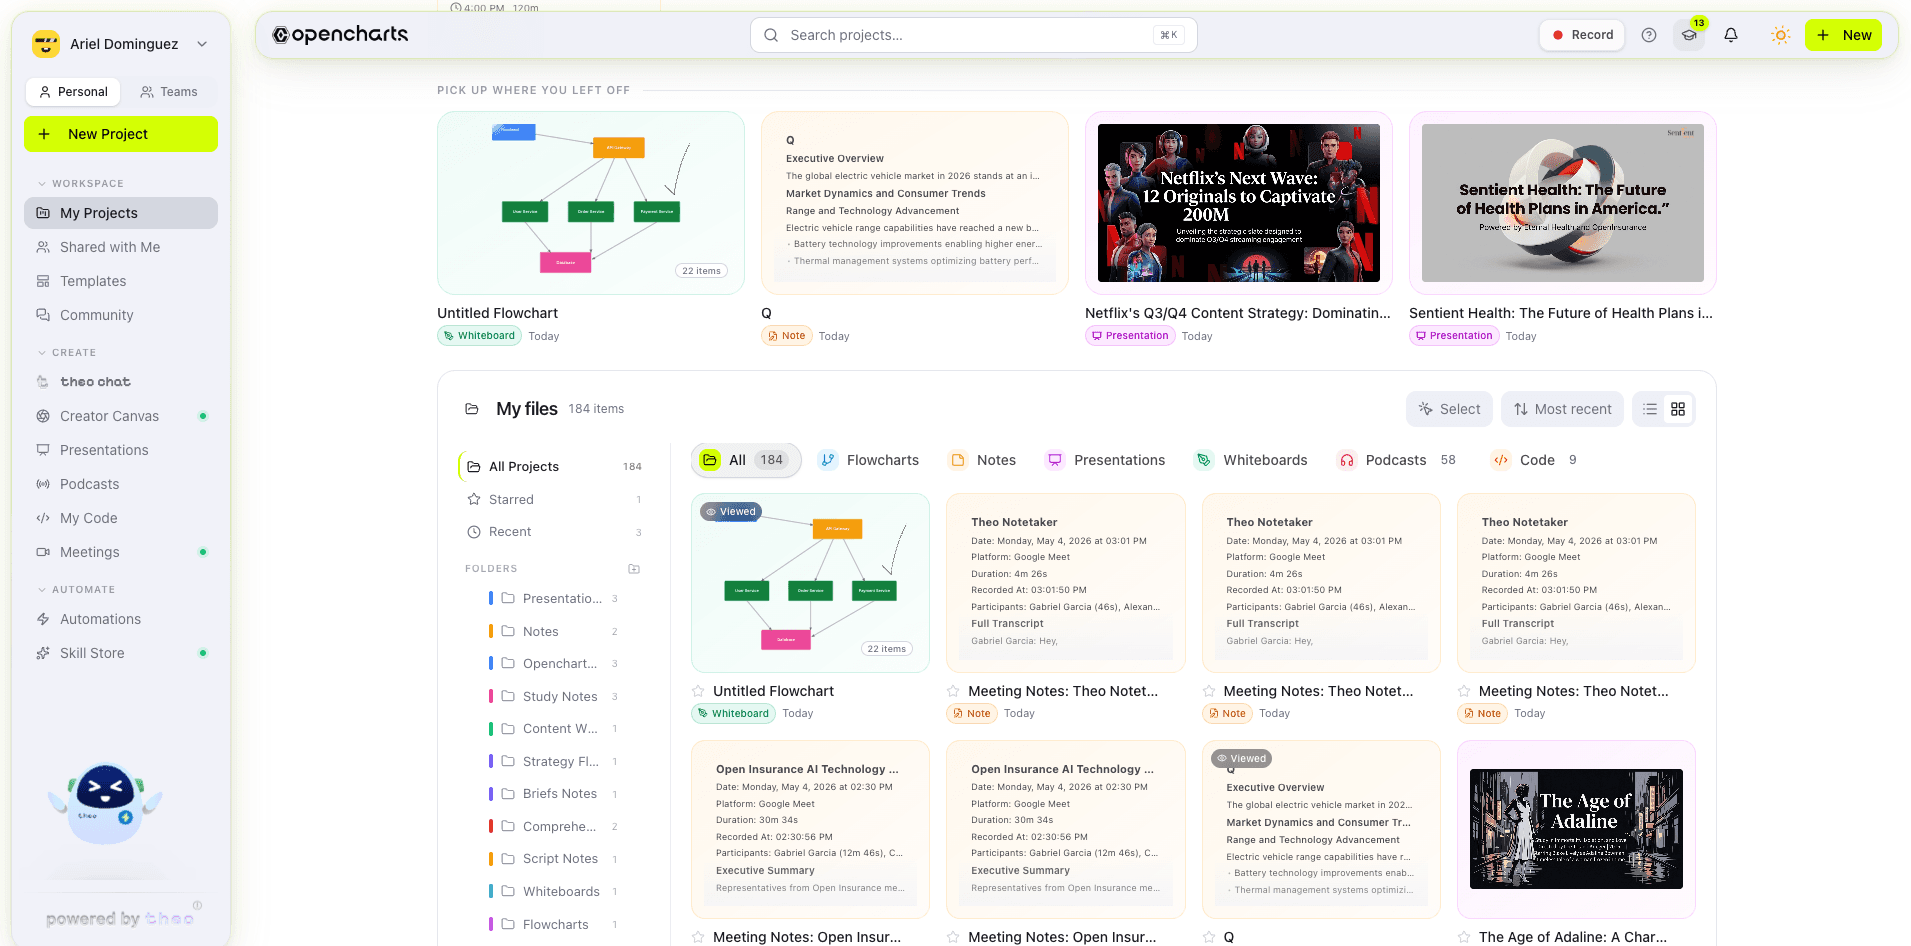
Task: Select All Projects in file tree
Action: click(556, 467)
